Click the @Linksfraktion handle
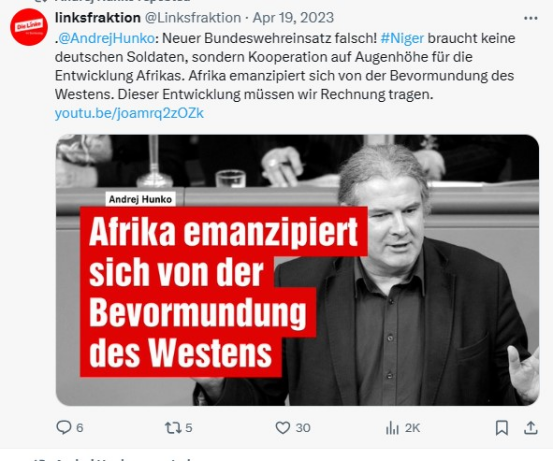Viewport: 554px width, 462px height. click(193, 17)
